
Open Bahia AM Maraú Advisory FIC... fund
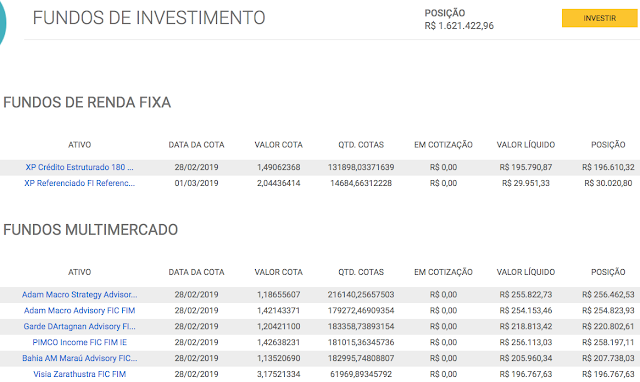(80, 358)
